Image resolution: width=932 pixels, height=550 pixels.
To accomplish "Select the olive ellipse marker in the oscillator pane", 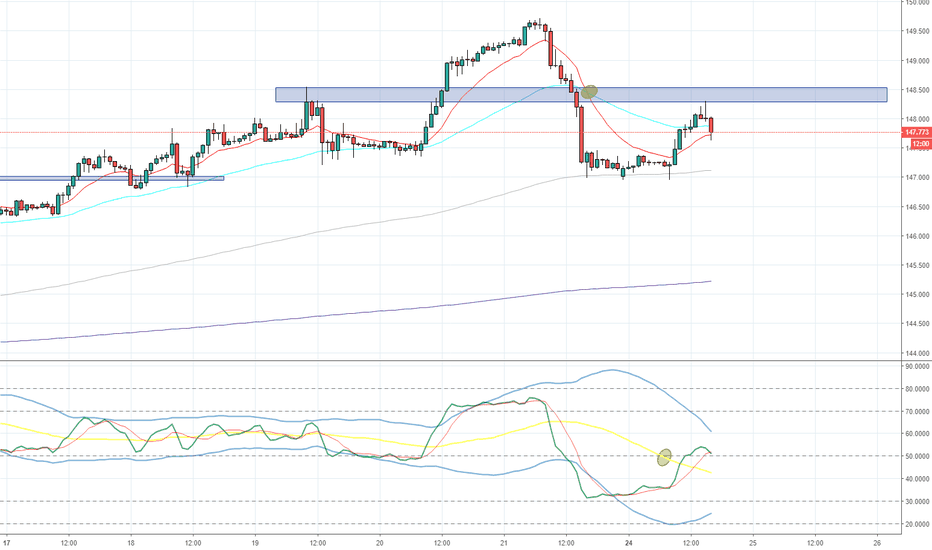I will point(665,457).
